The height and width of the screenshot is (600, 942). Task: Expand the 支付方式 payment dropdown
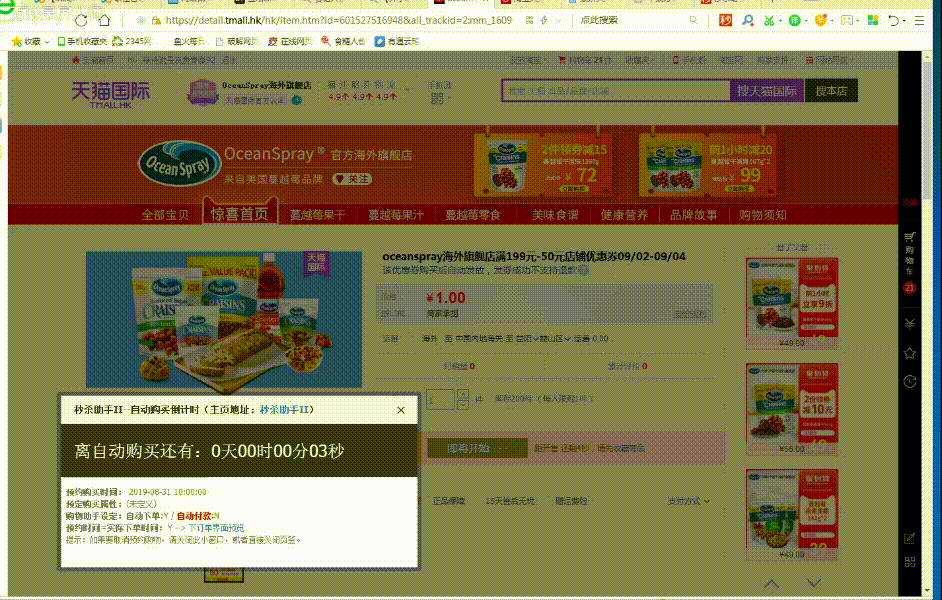[688, 501]
